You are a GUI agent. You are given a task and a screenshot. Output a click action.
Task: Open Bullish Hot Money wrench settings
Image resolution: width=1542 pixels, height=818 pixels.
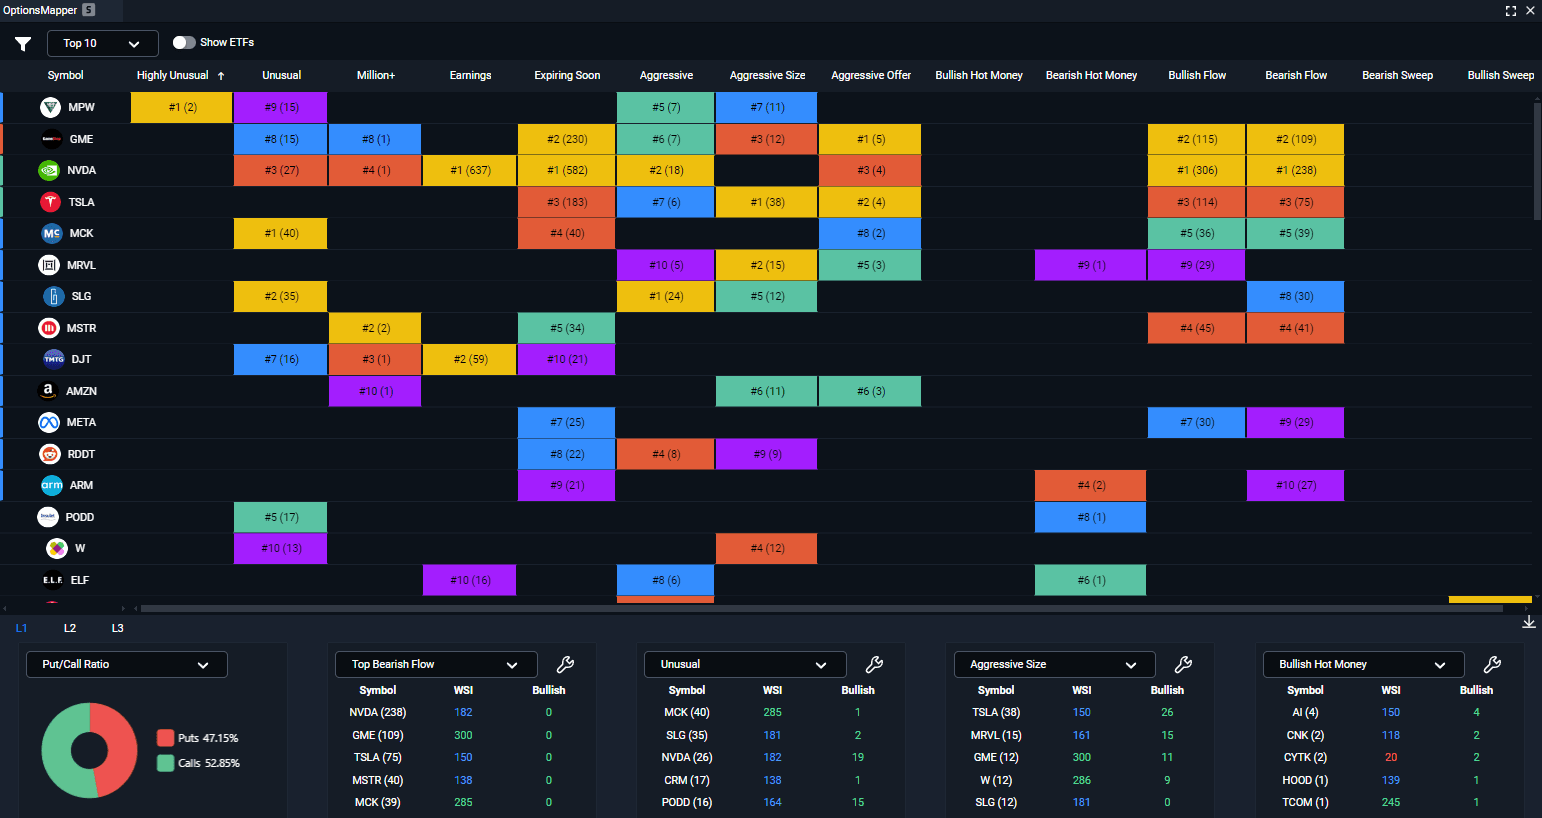click(x=1492, y=665)
